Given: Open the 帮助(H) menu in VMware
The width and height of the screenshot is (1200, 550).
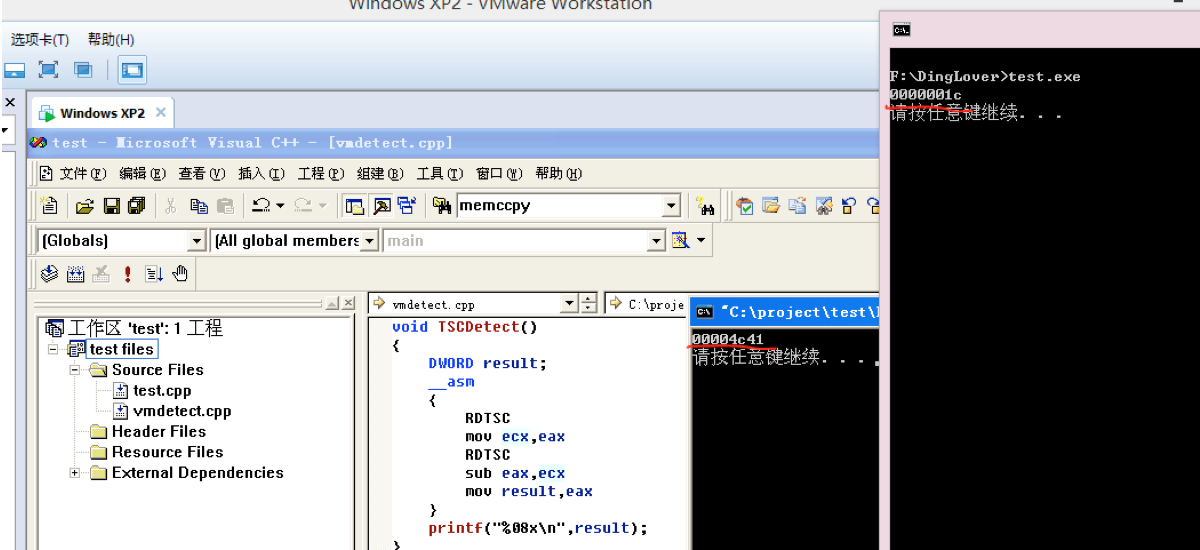Looking at the screenshot, I should click(x=111, y=40).
